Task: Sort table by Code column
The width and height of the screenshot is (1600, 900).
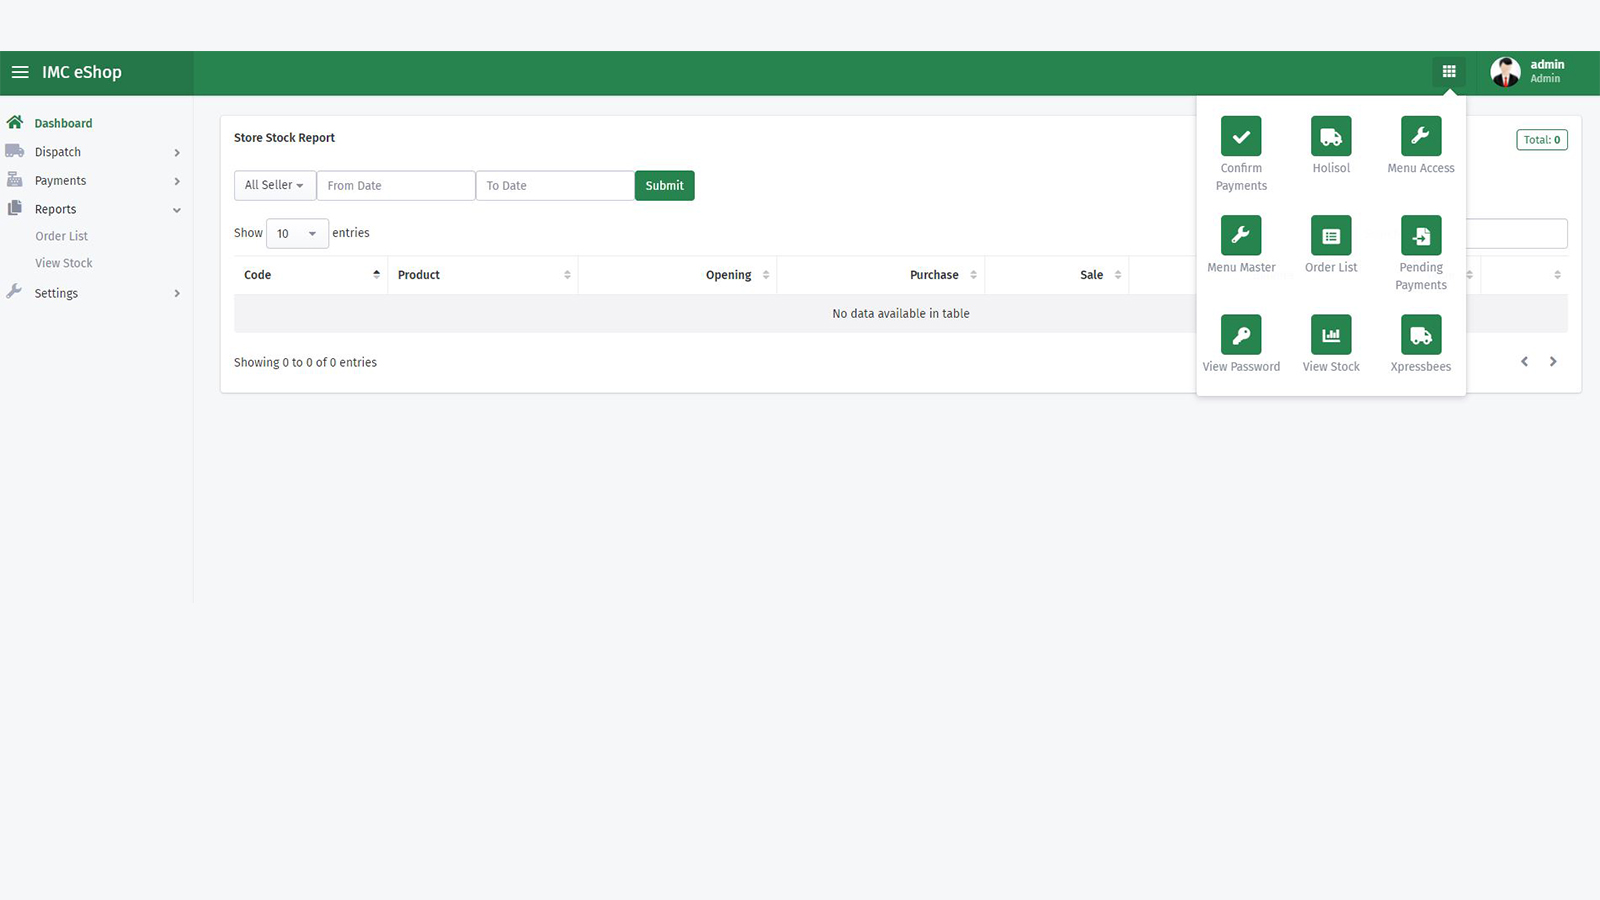Action: (x=310, y=275)
